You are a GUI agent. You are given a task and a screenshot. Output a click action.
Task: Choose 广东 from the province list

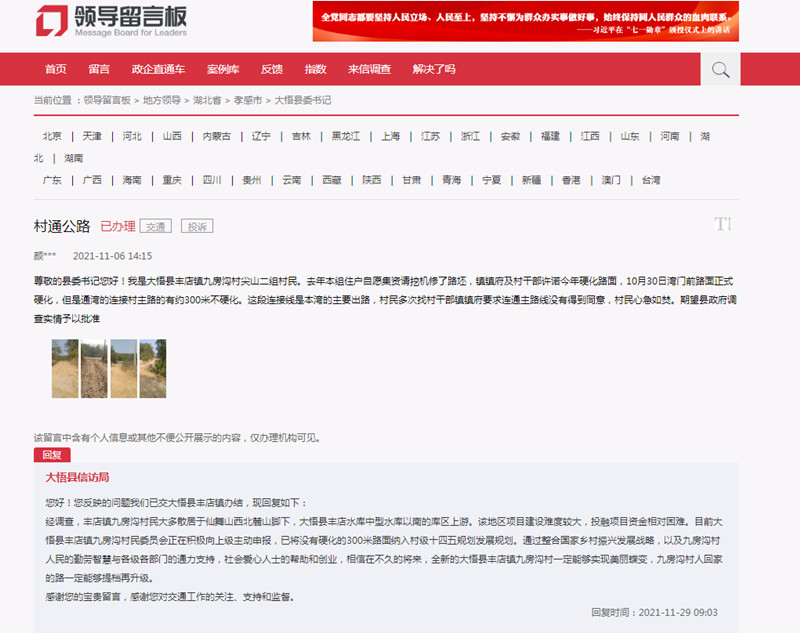(x=52, y=180)
